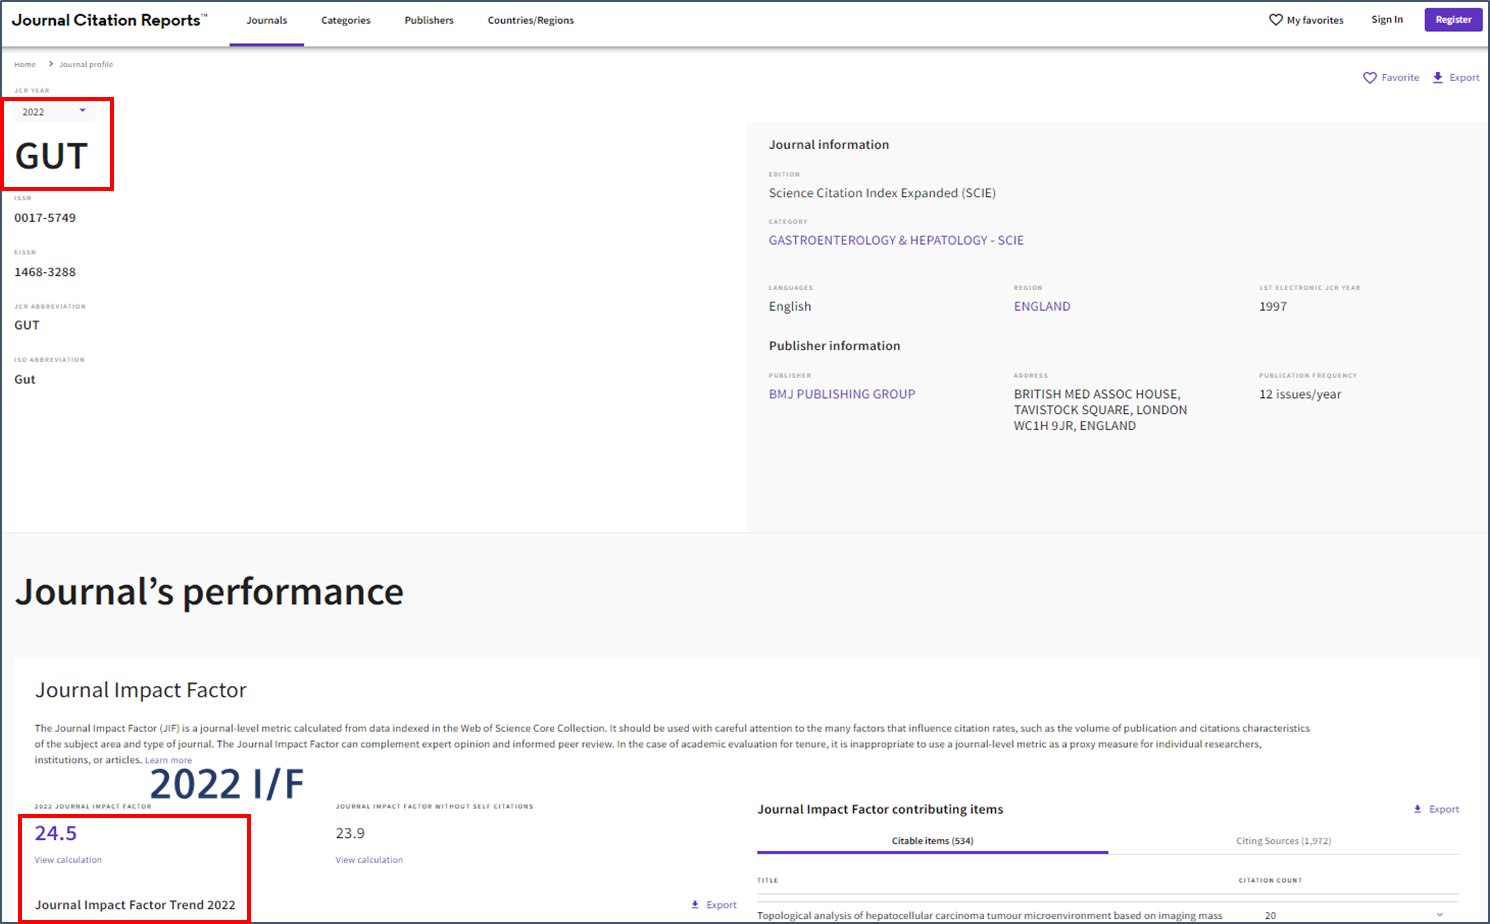Click Science Citation Index Expanded (SCIE) text
Screen dimensions: 1490x924
coord(882,193)
